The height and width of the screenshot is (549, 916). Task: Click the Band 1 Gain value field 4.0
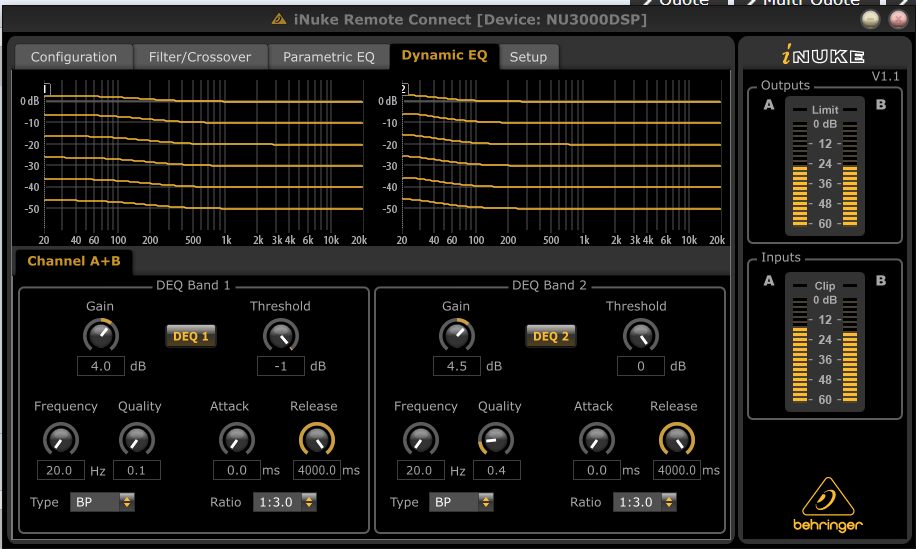pos(101,366)
